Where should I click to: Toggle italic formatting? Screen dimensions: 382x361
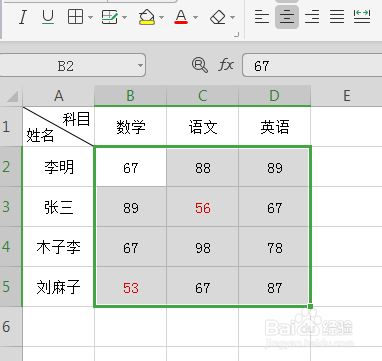[x=22, y=17]
